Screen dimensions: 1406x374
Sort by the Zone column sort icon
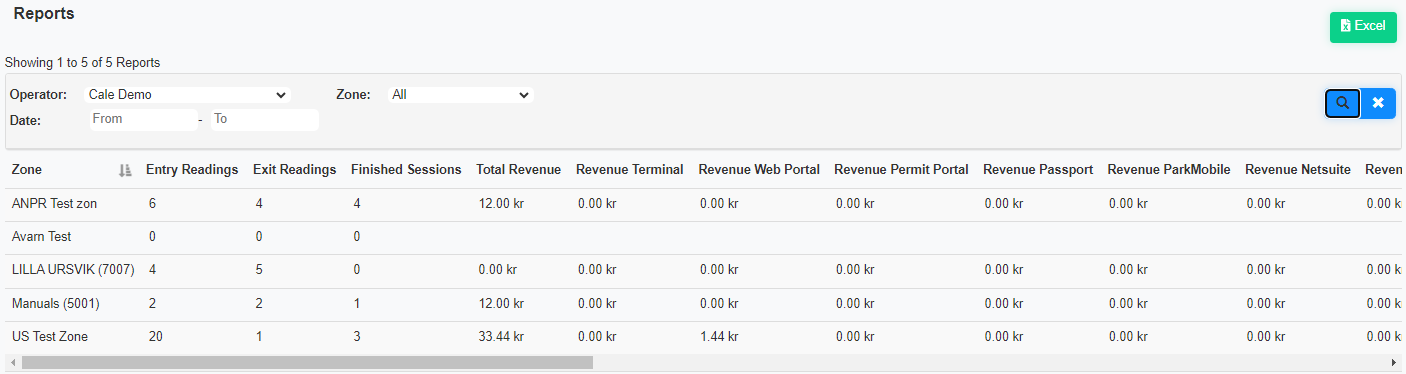coord(125,171)
